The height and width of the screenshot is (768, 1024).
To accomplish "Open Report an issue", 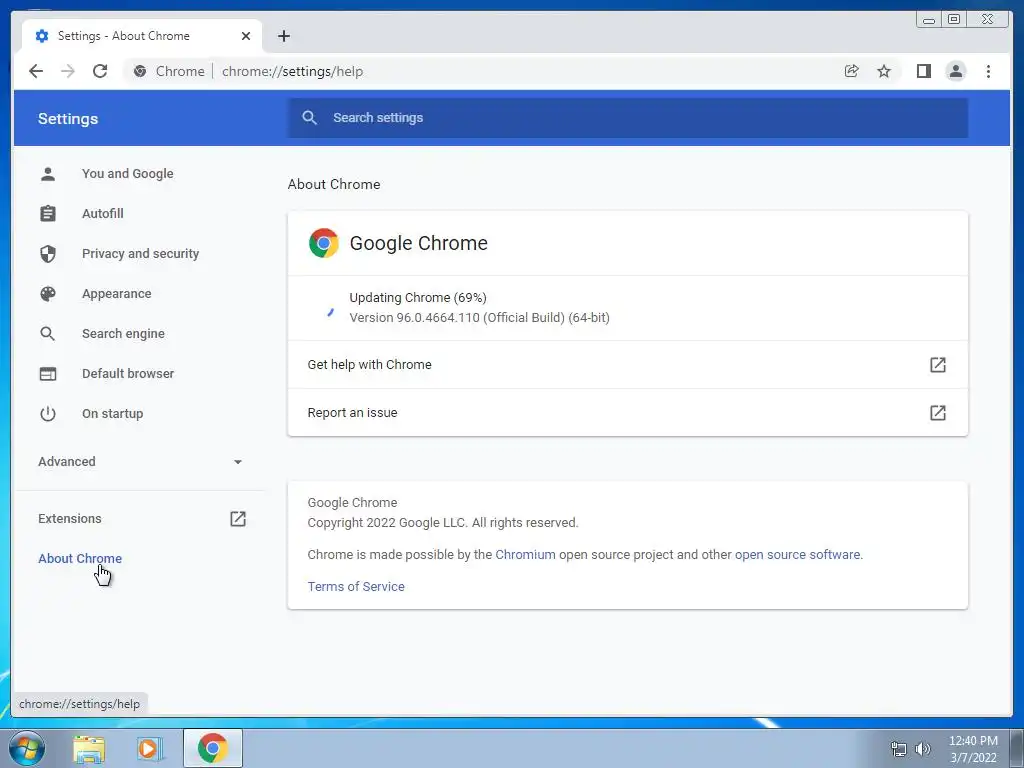I will (628, 413).
